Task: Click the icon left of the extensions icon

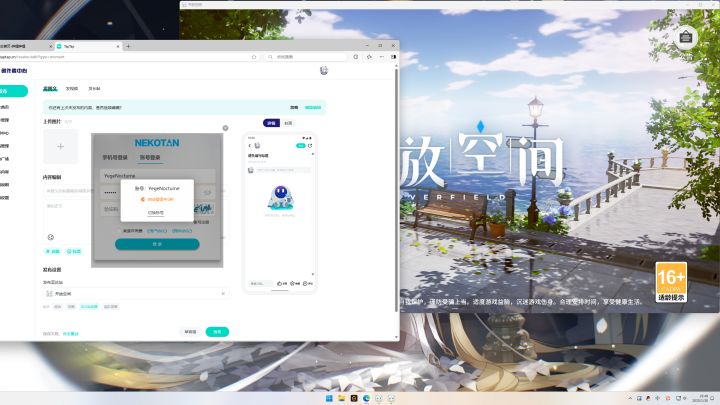Action: tap(356, 57)
